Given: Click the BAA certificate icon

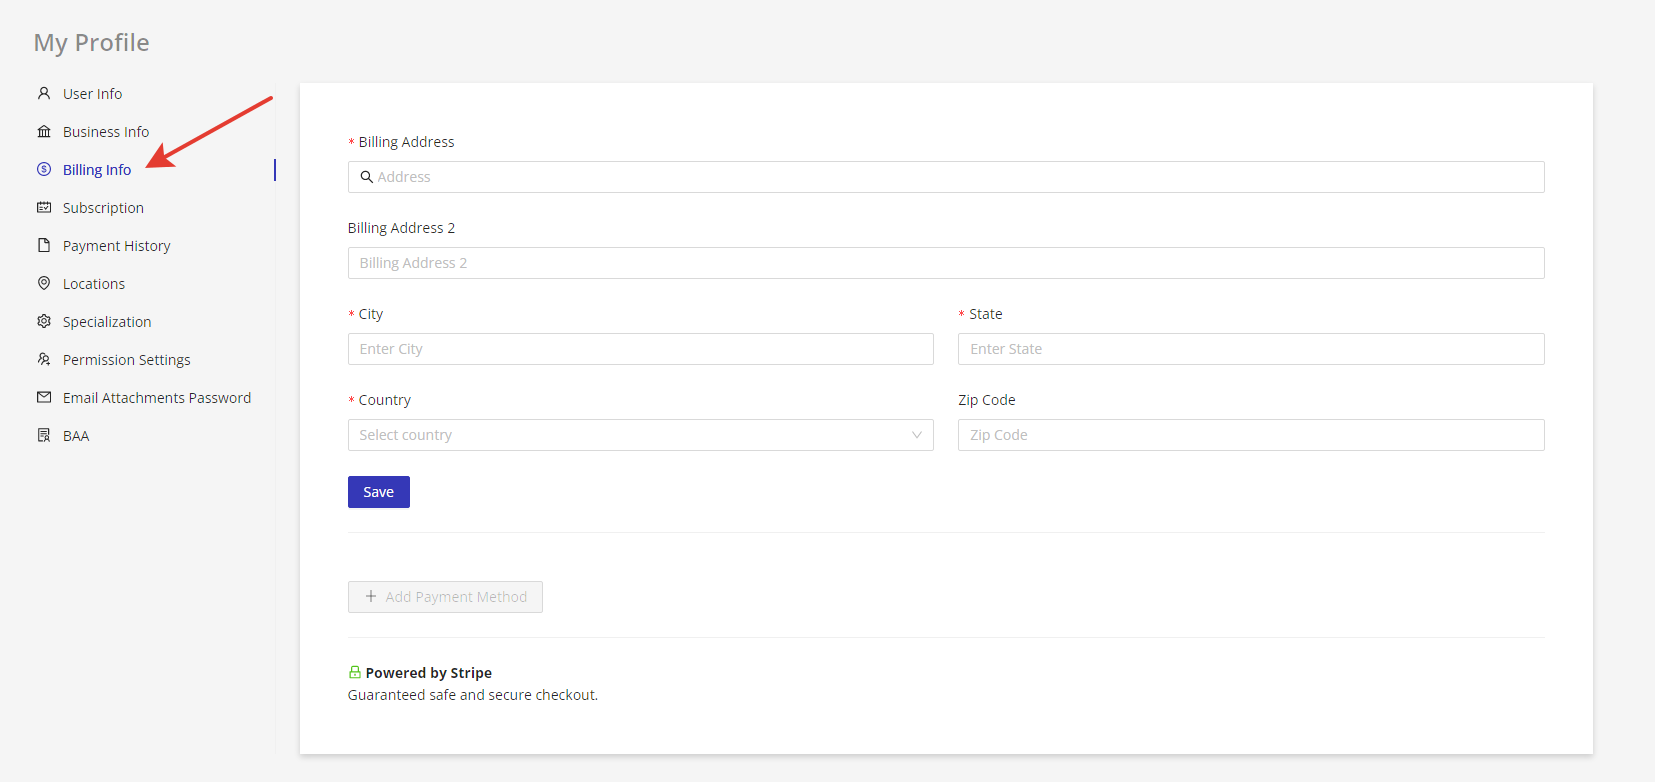Looking at the screenshot, I should click(44, 435).
